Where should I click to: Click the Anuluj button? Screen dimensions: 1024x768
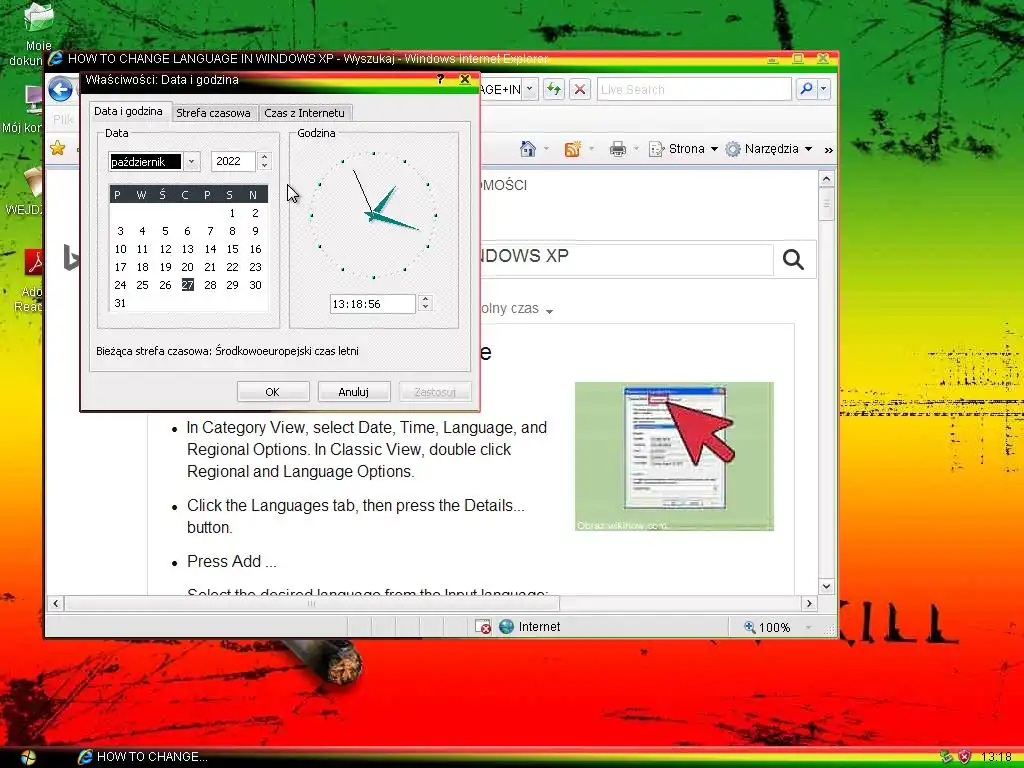[x=353, y=392]
